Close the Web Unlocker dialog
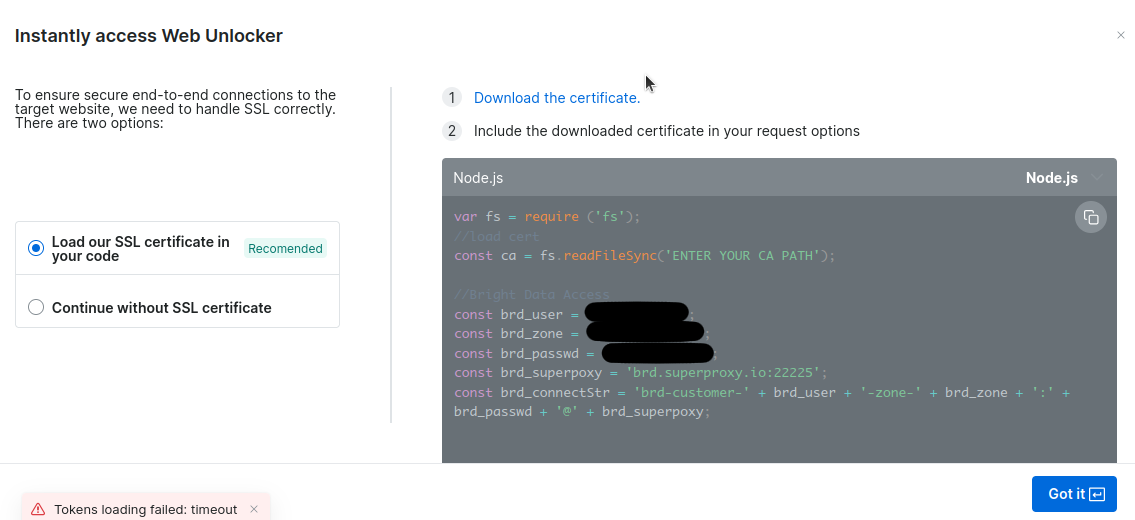 (1121, 35)
